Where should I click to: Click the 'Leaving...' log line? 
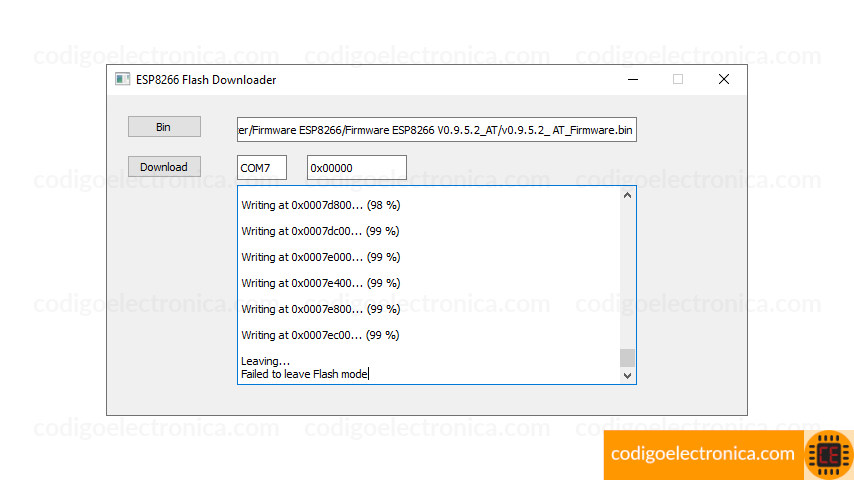coord(265,361)
